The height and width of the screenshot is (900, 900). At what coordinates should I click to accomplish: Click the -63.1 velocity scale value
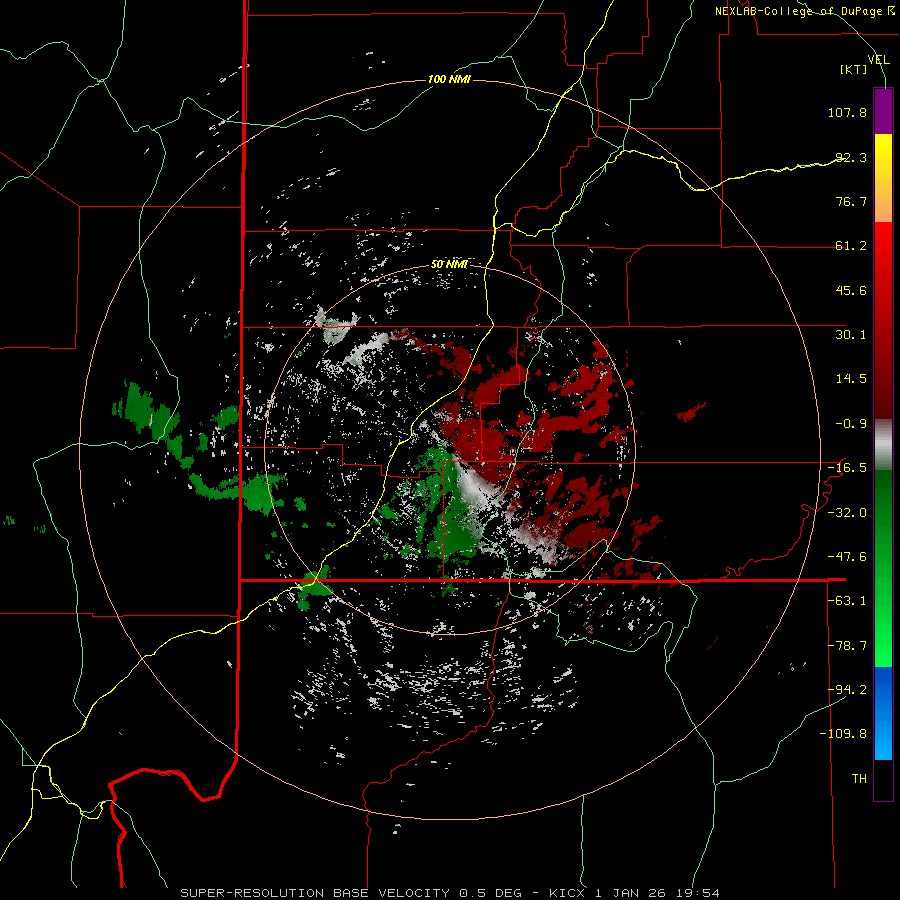(847, 601)
